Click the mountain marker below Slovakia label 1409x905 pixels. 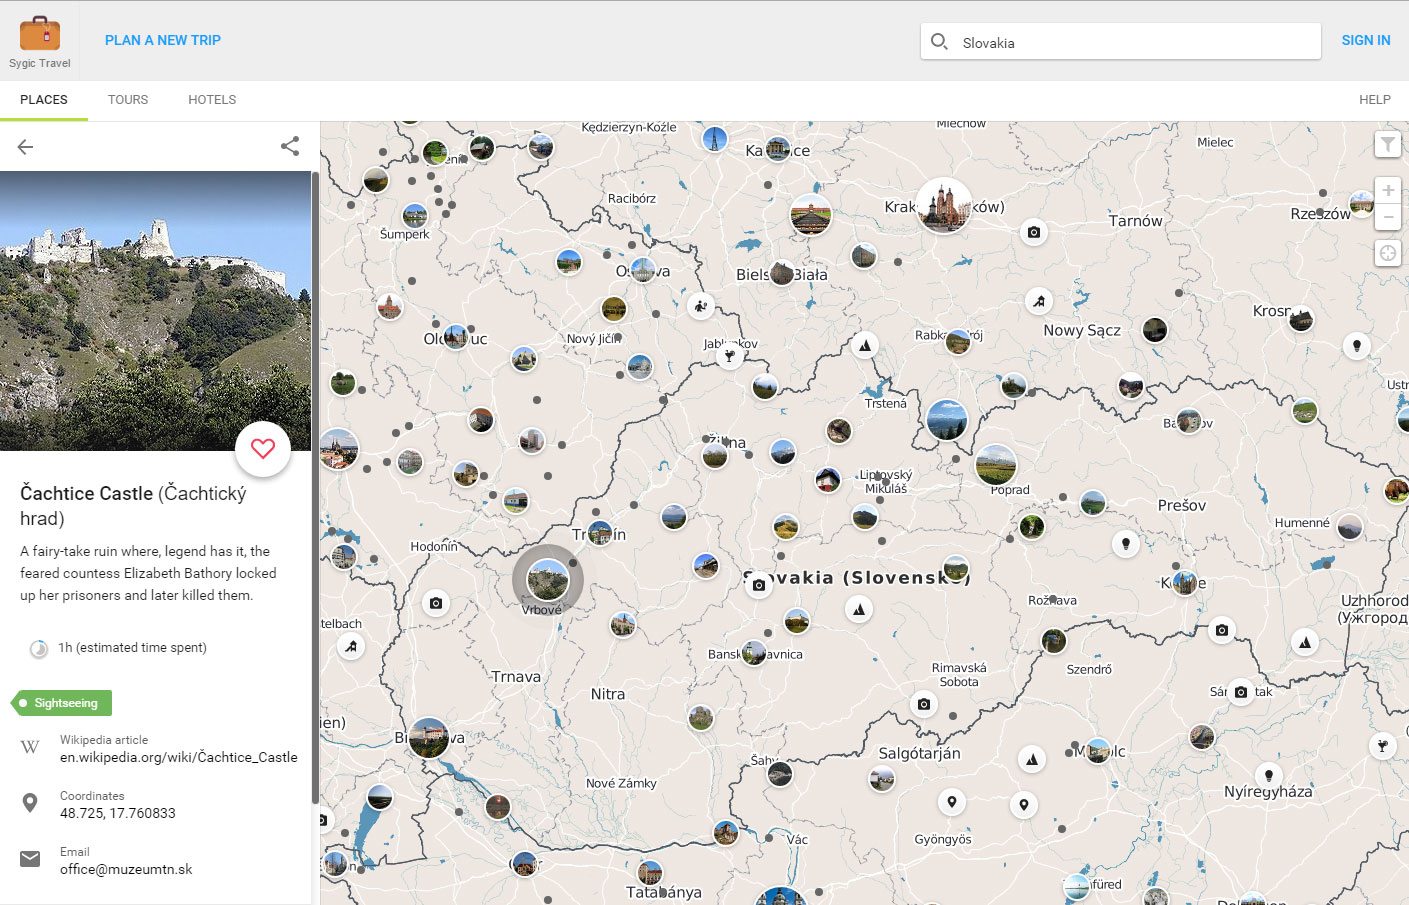(859, 609)
